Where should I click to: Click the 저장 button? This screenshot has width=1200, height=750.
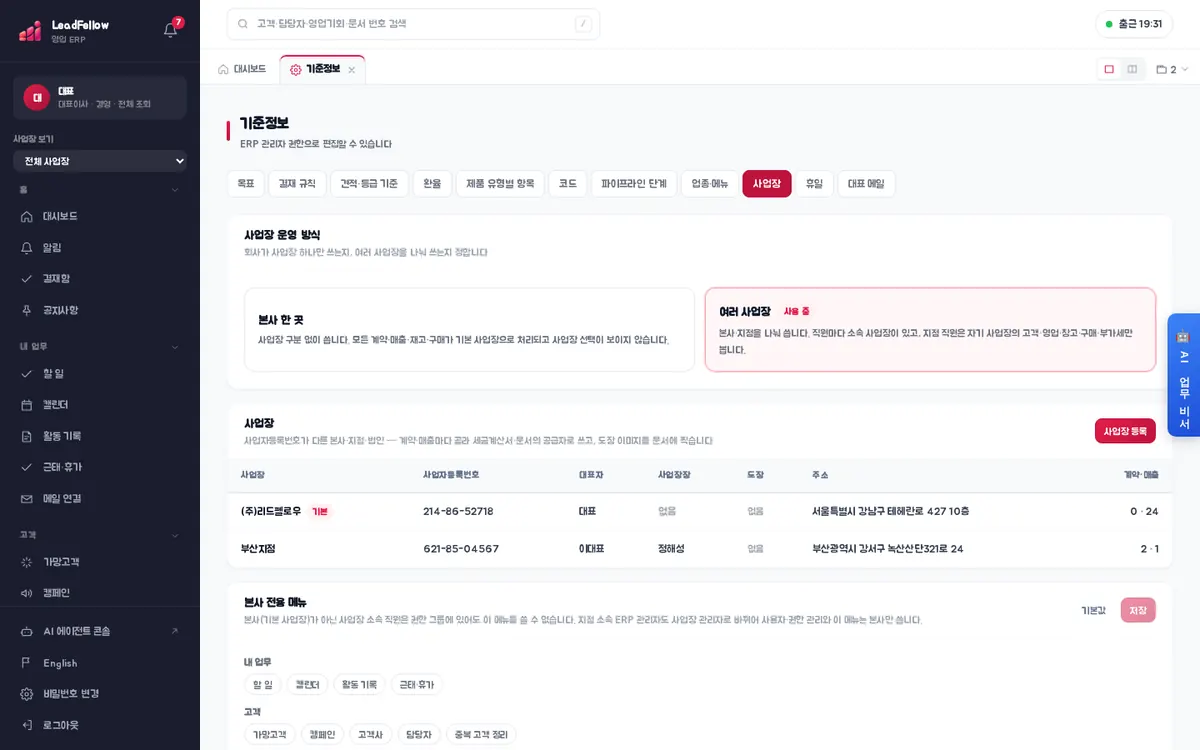(1138, 610)
